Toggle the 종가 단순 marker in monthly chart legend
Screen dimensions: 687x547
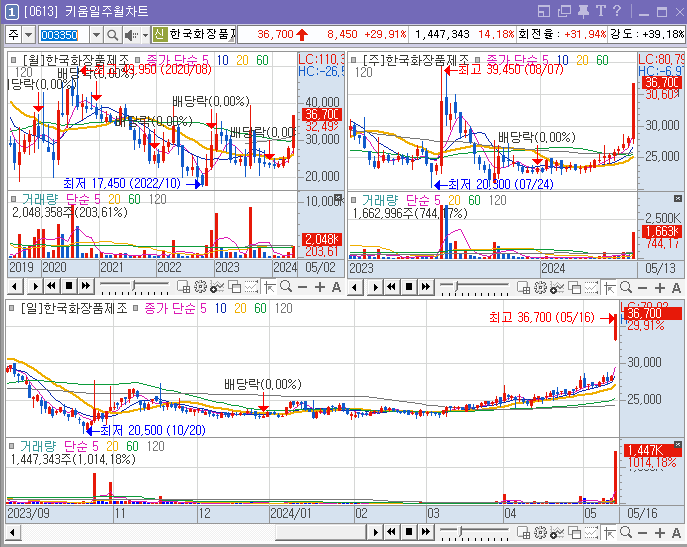tap(138, 60)
